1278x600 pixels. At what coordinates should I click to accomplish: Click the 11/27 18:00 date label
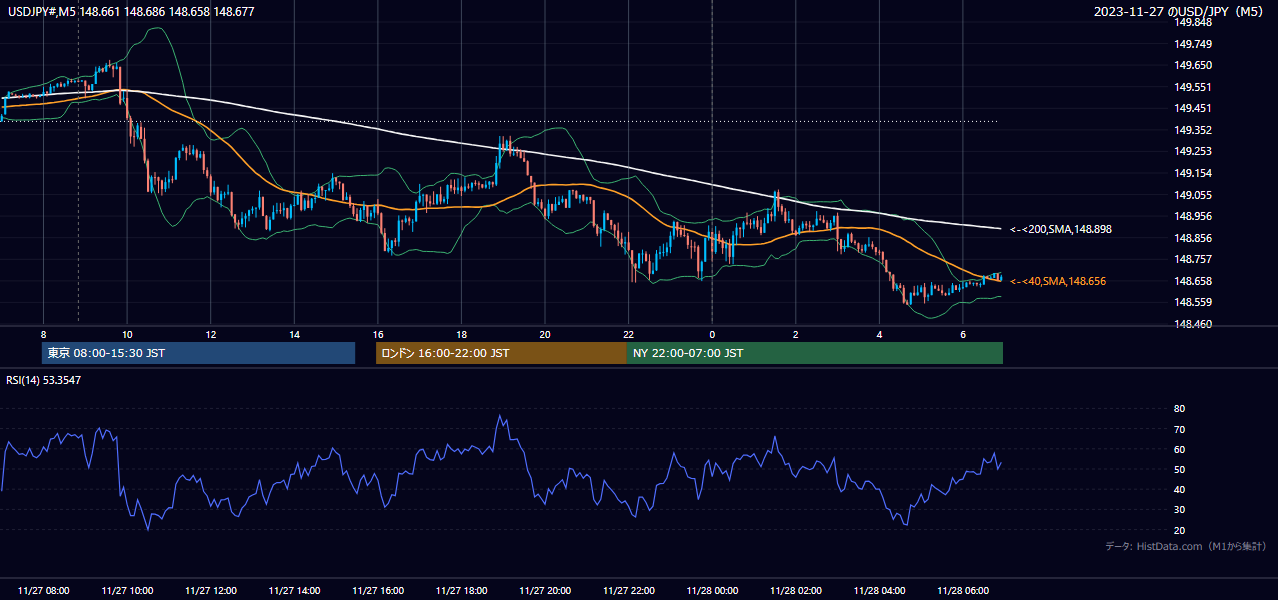461,591
